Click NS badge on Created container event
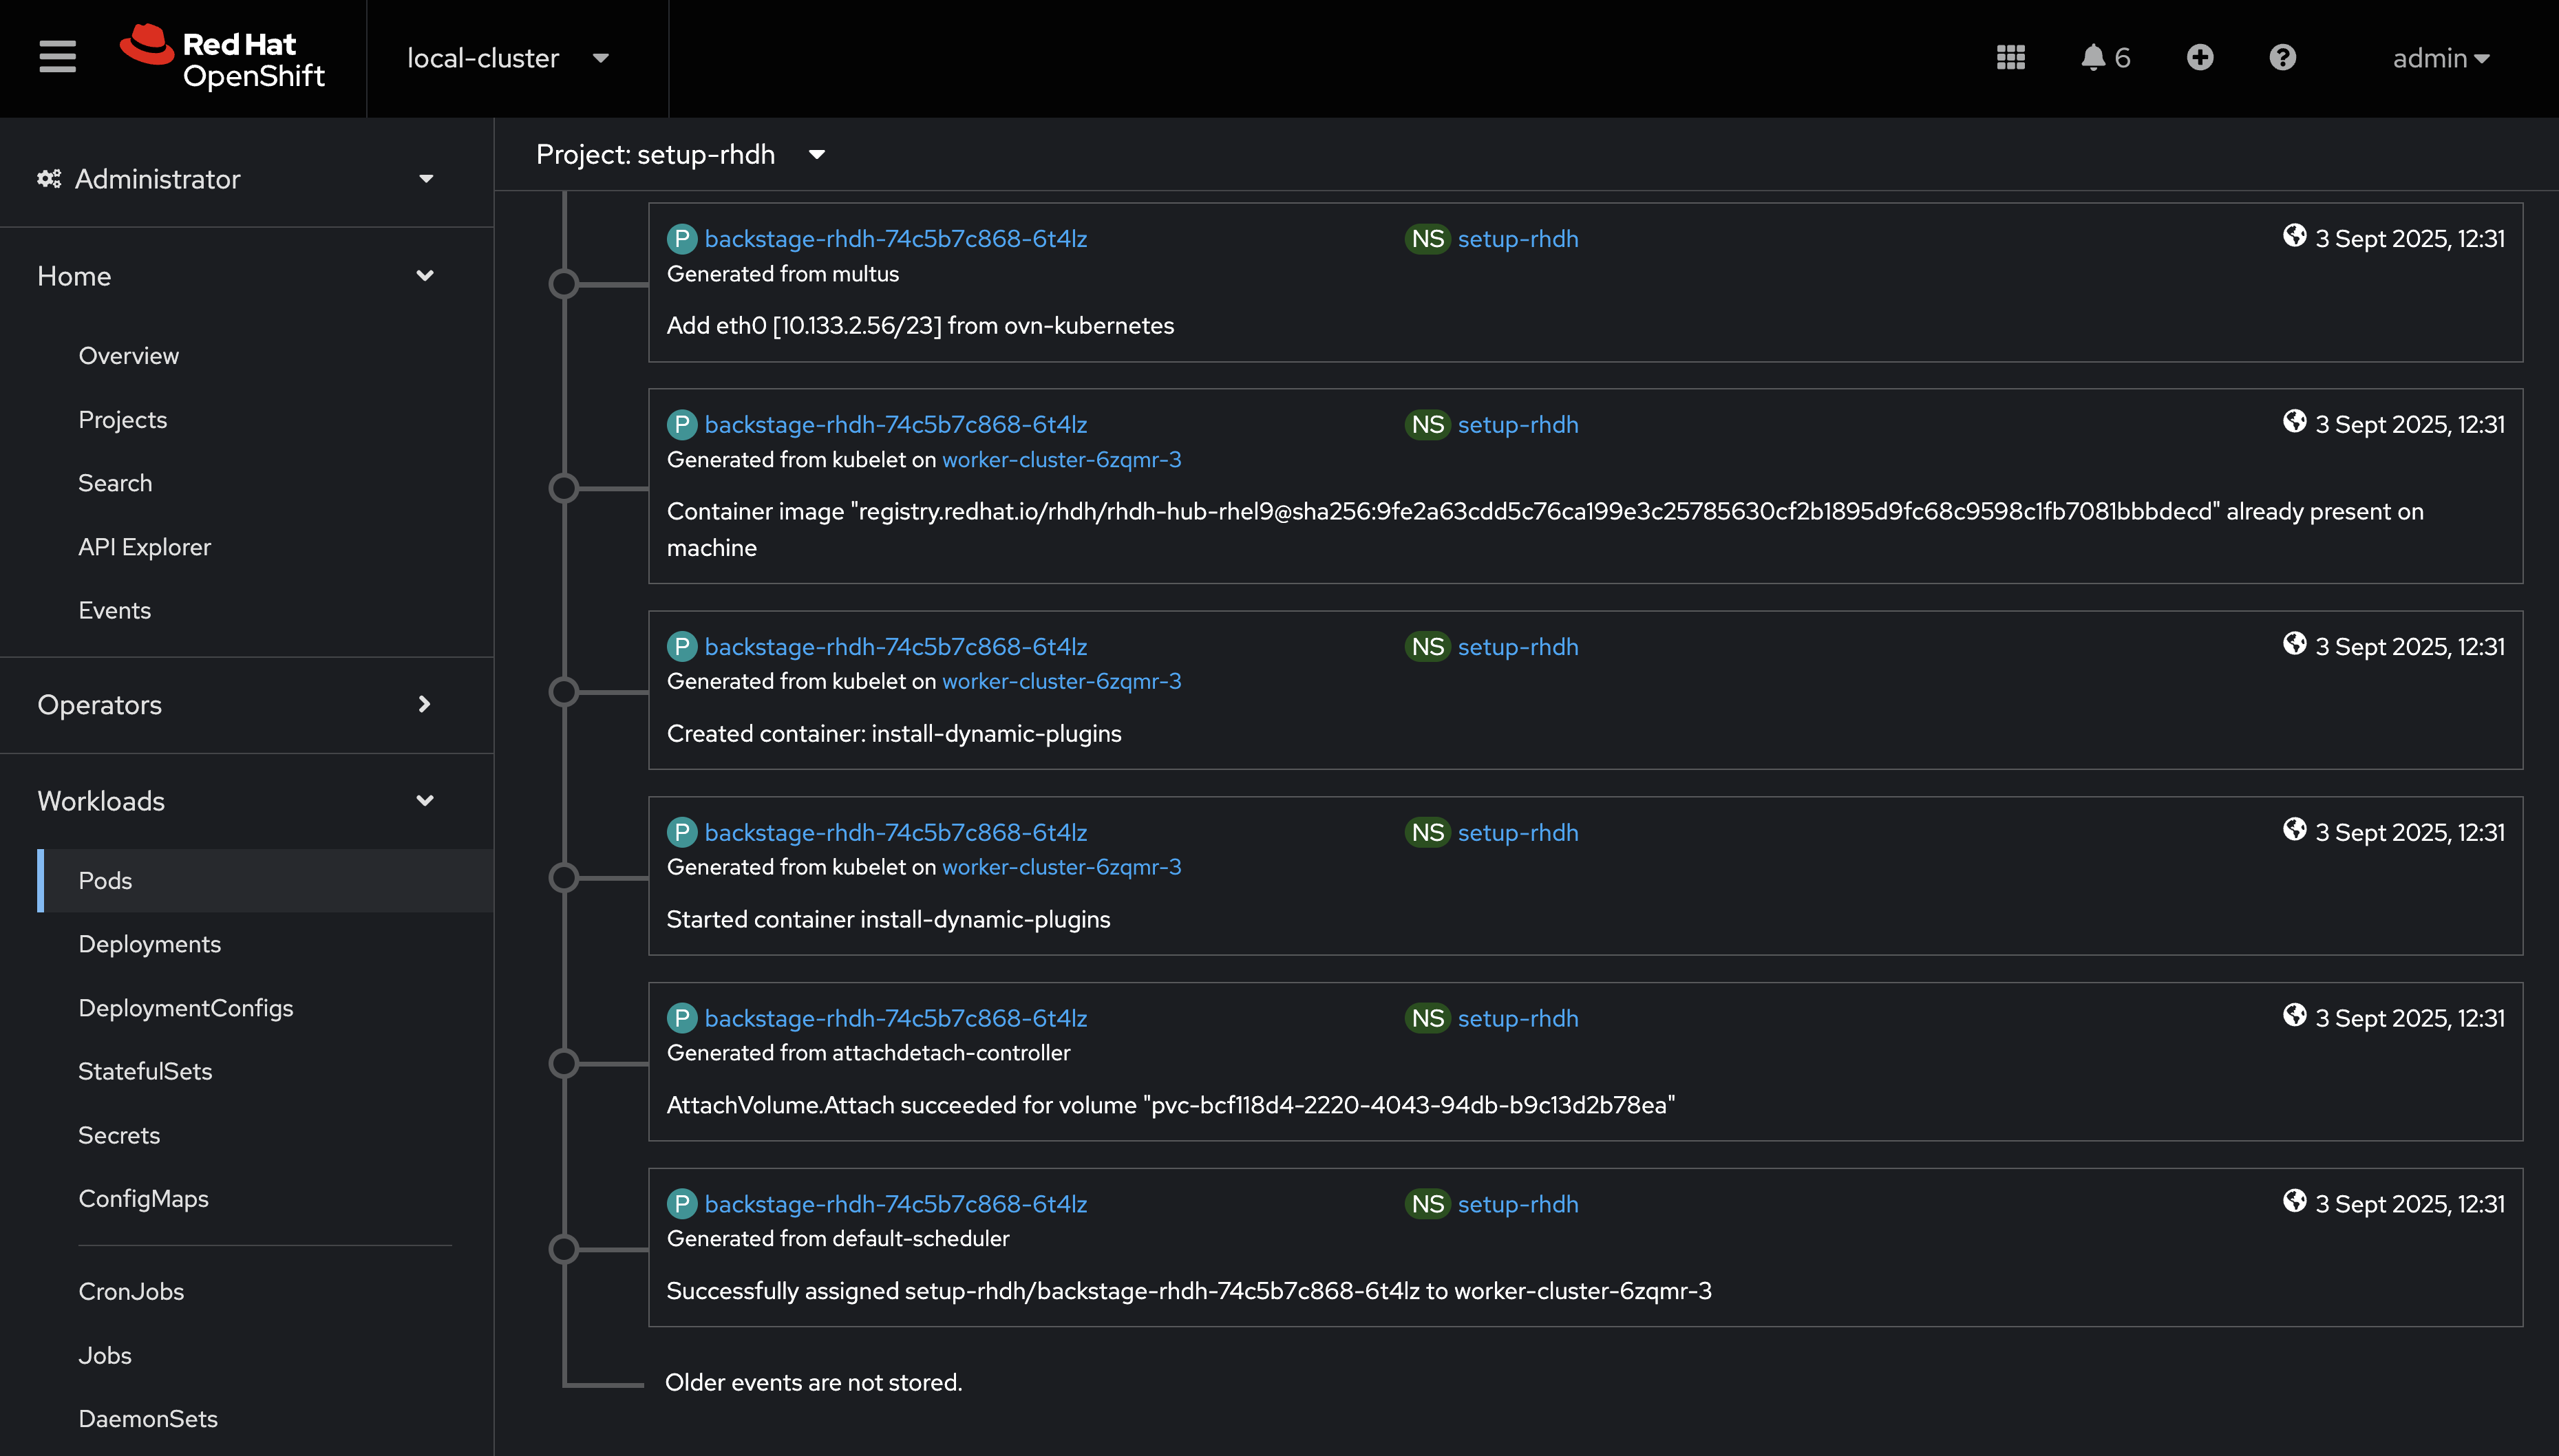 coord(1428,647)
